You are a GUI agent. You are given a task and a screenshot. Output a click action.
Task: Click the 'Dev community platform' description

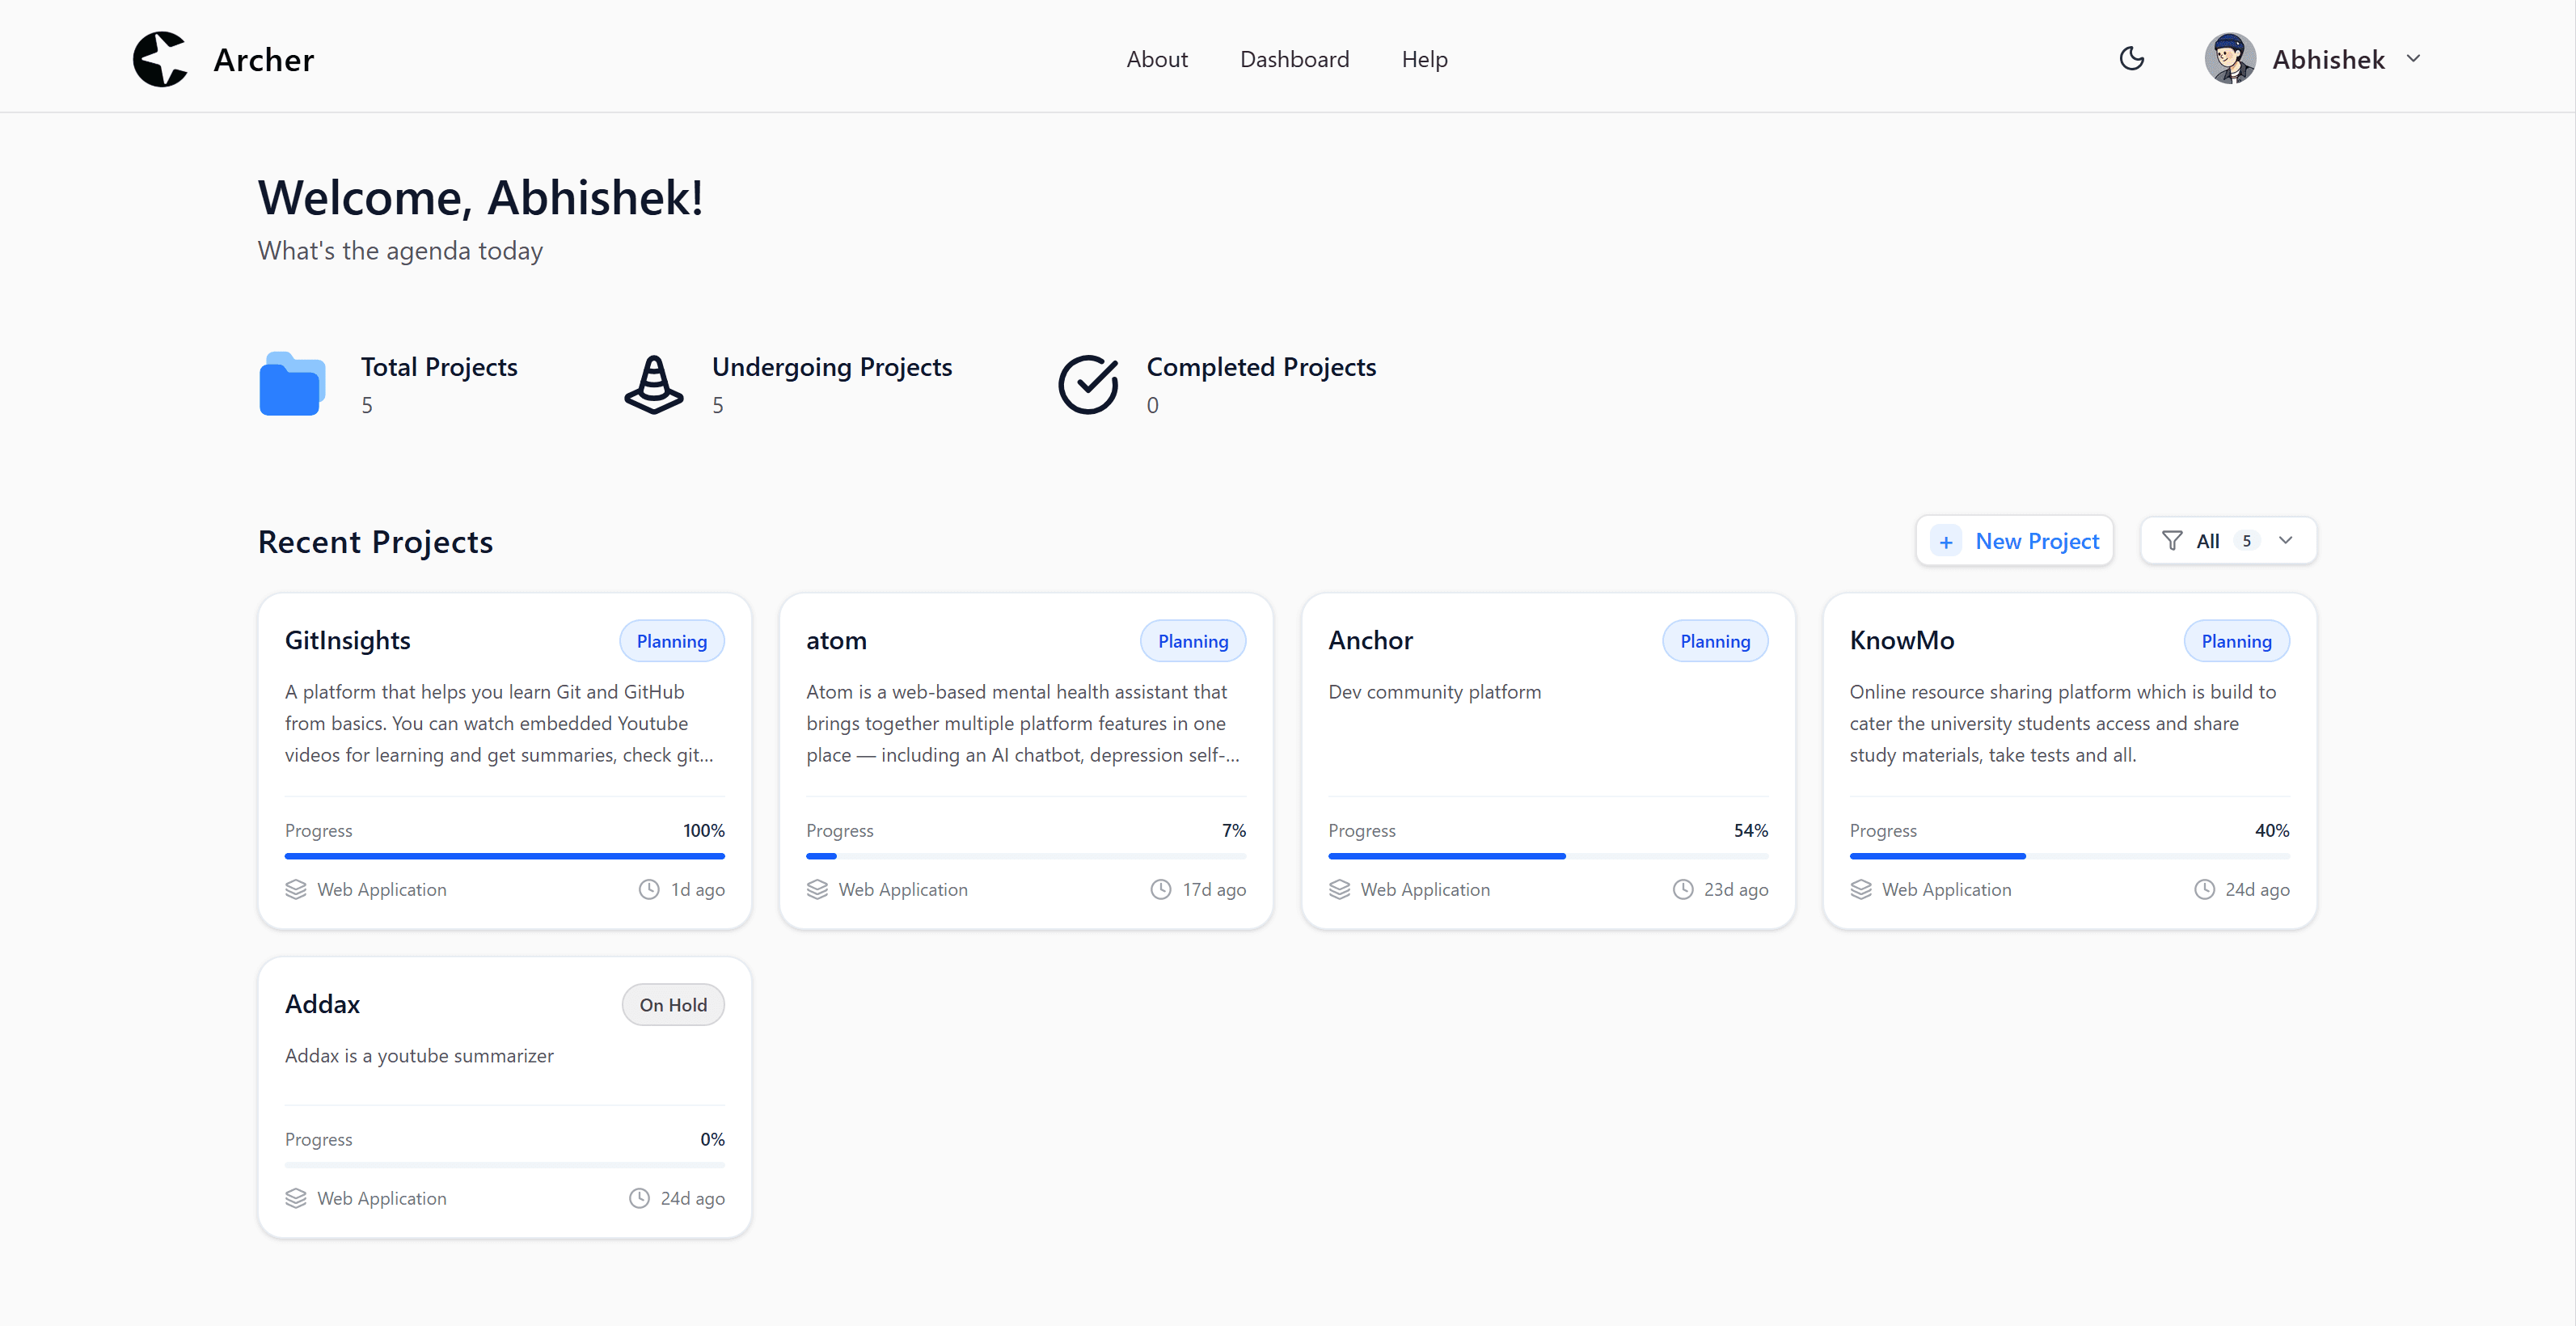pyautogui.click(x=1434, y=692)
